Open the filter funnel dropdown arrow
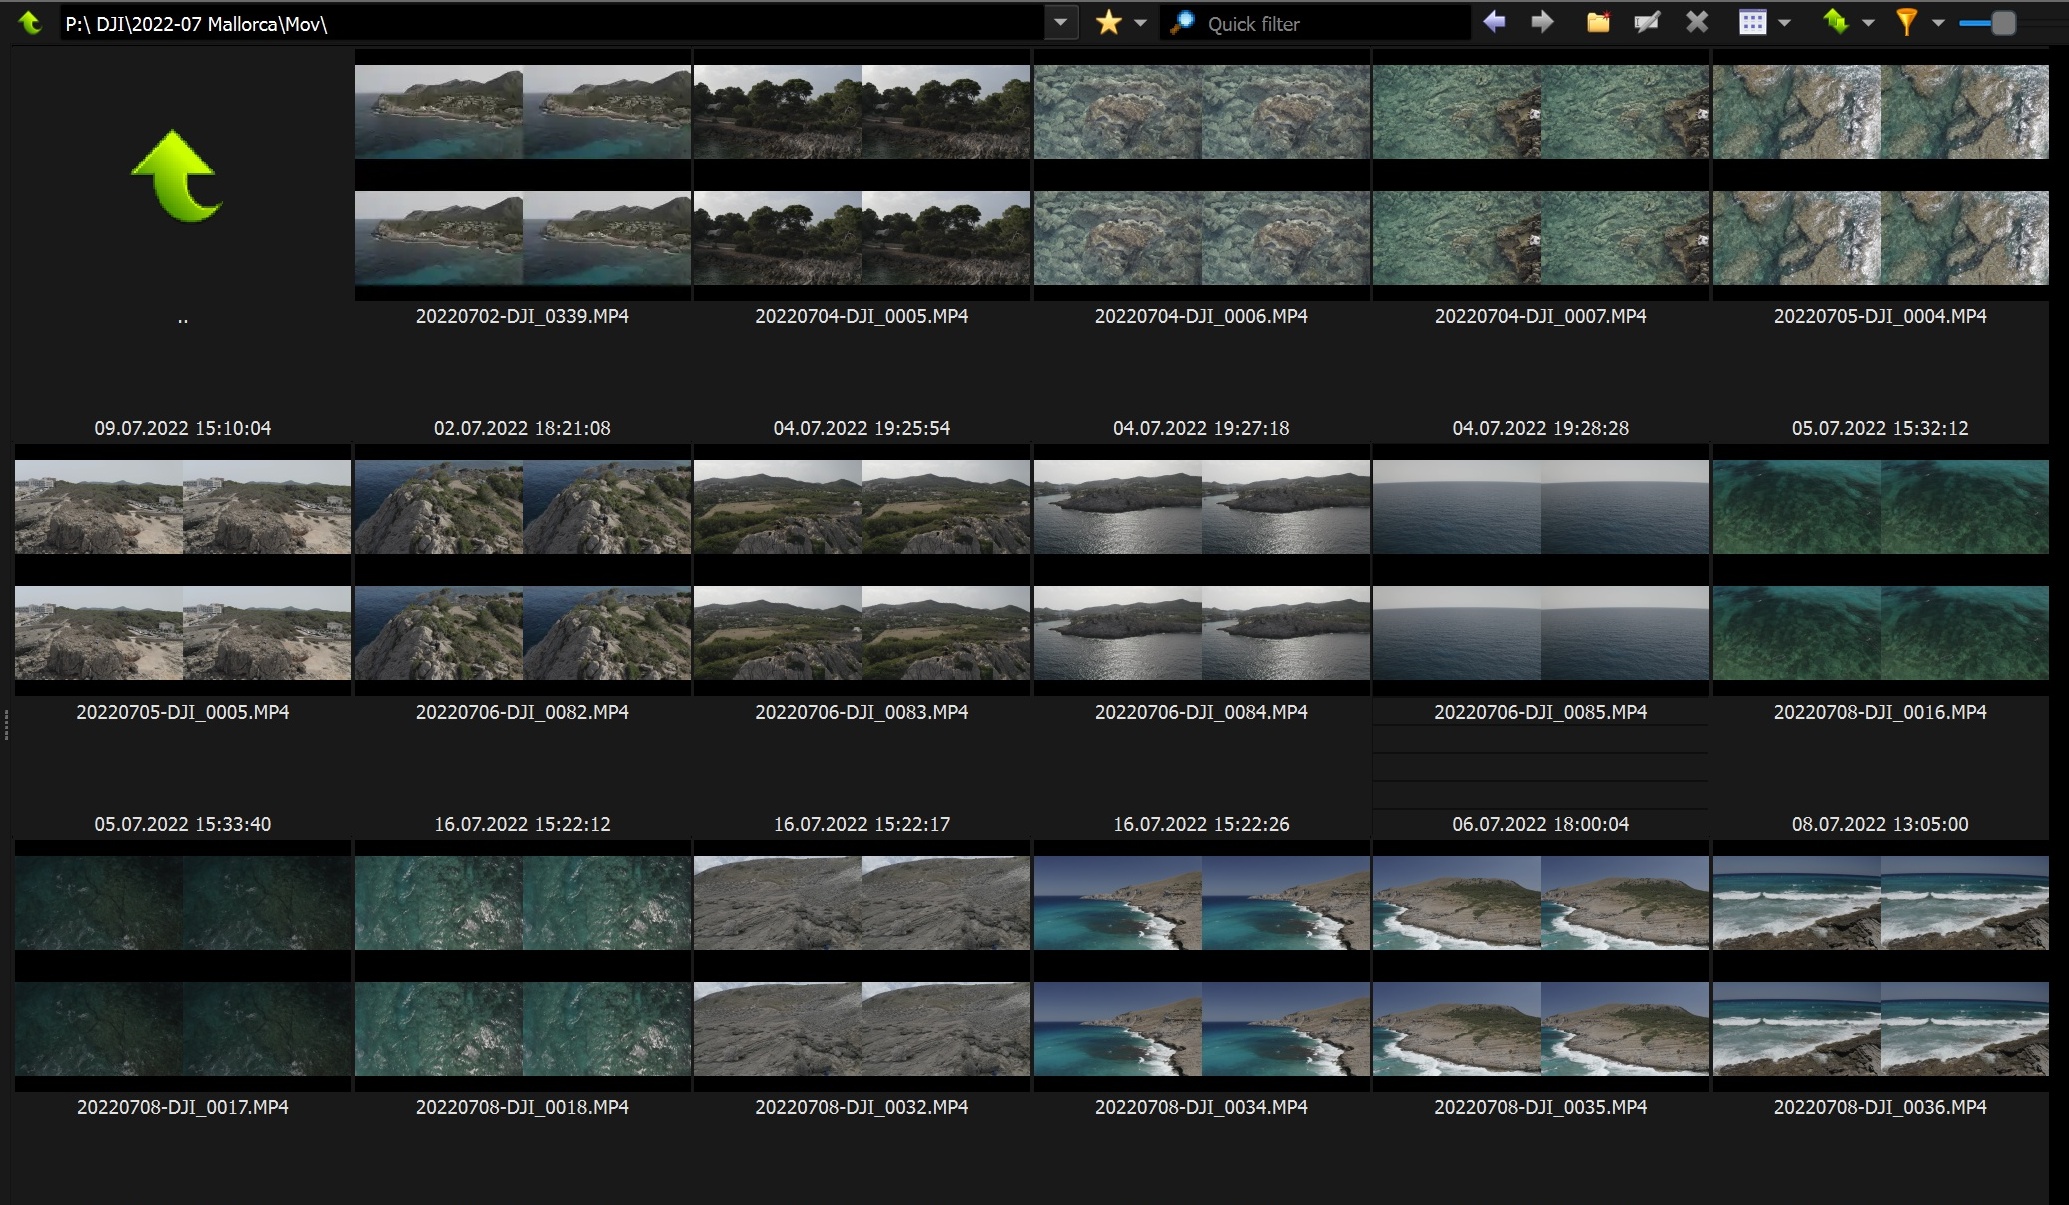This screenshot has height=1205, width=2069. (x=1938, y=23)
